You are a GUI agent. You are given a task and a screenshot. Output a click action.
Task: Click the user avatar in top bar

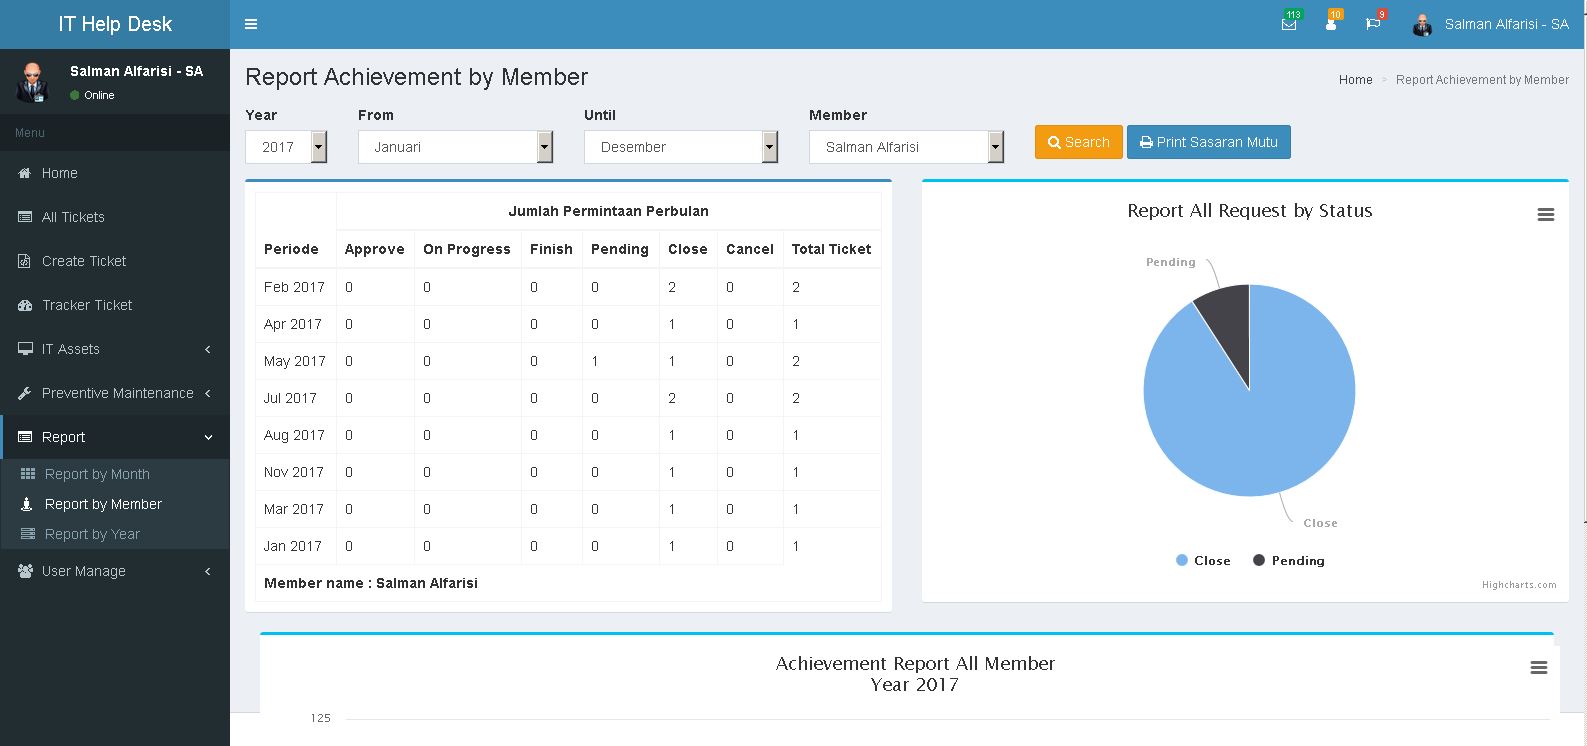(x=1422, y=25)
